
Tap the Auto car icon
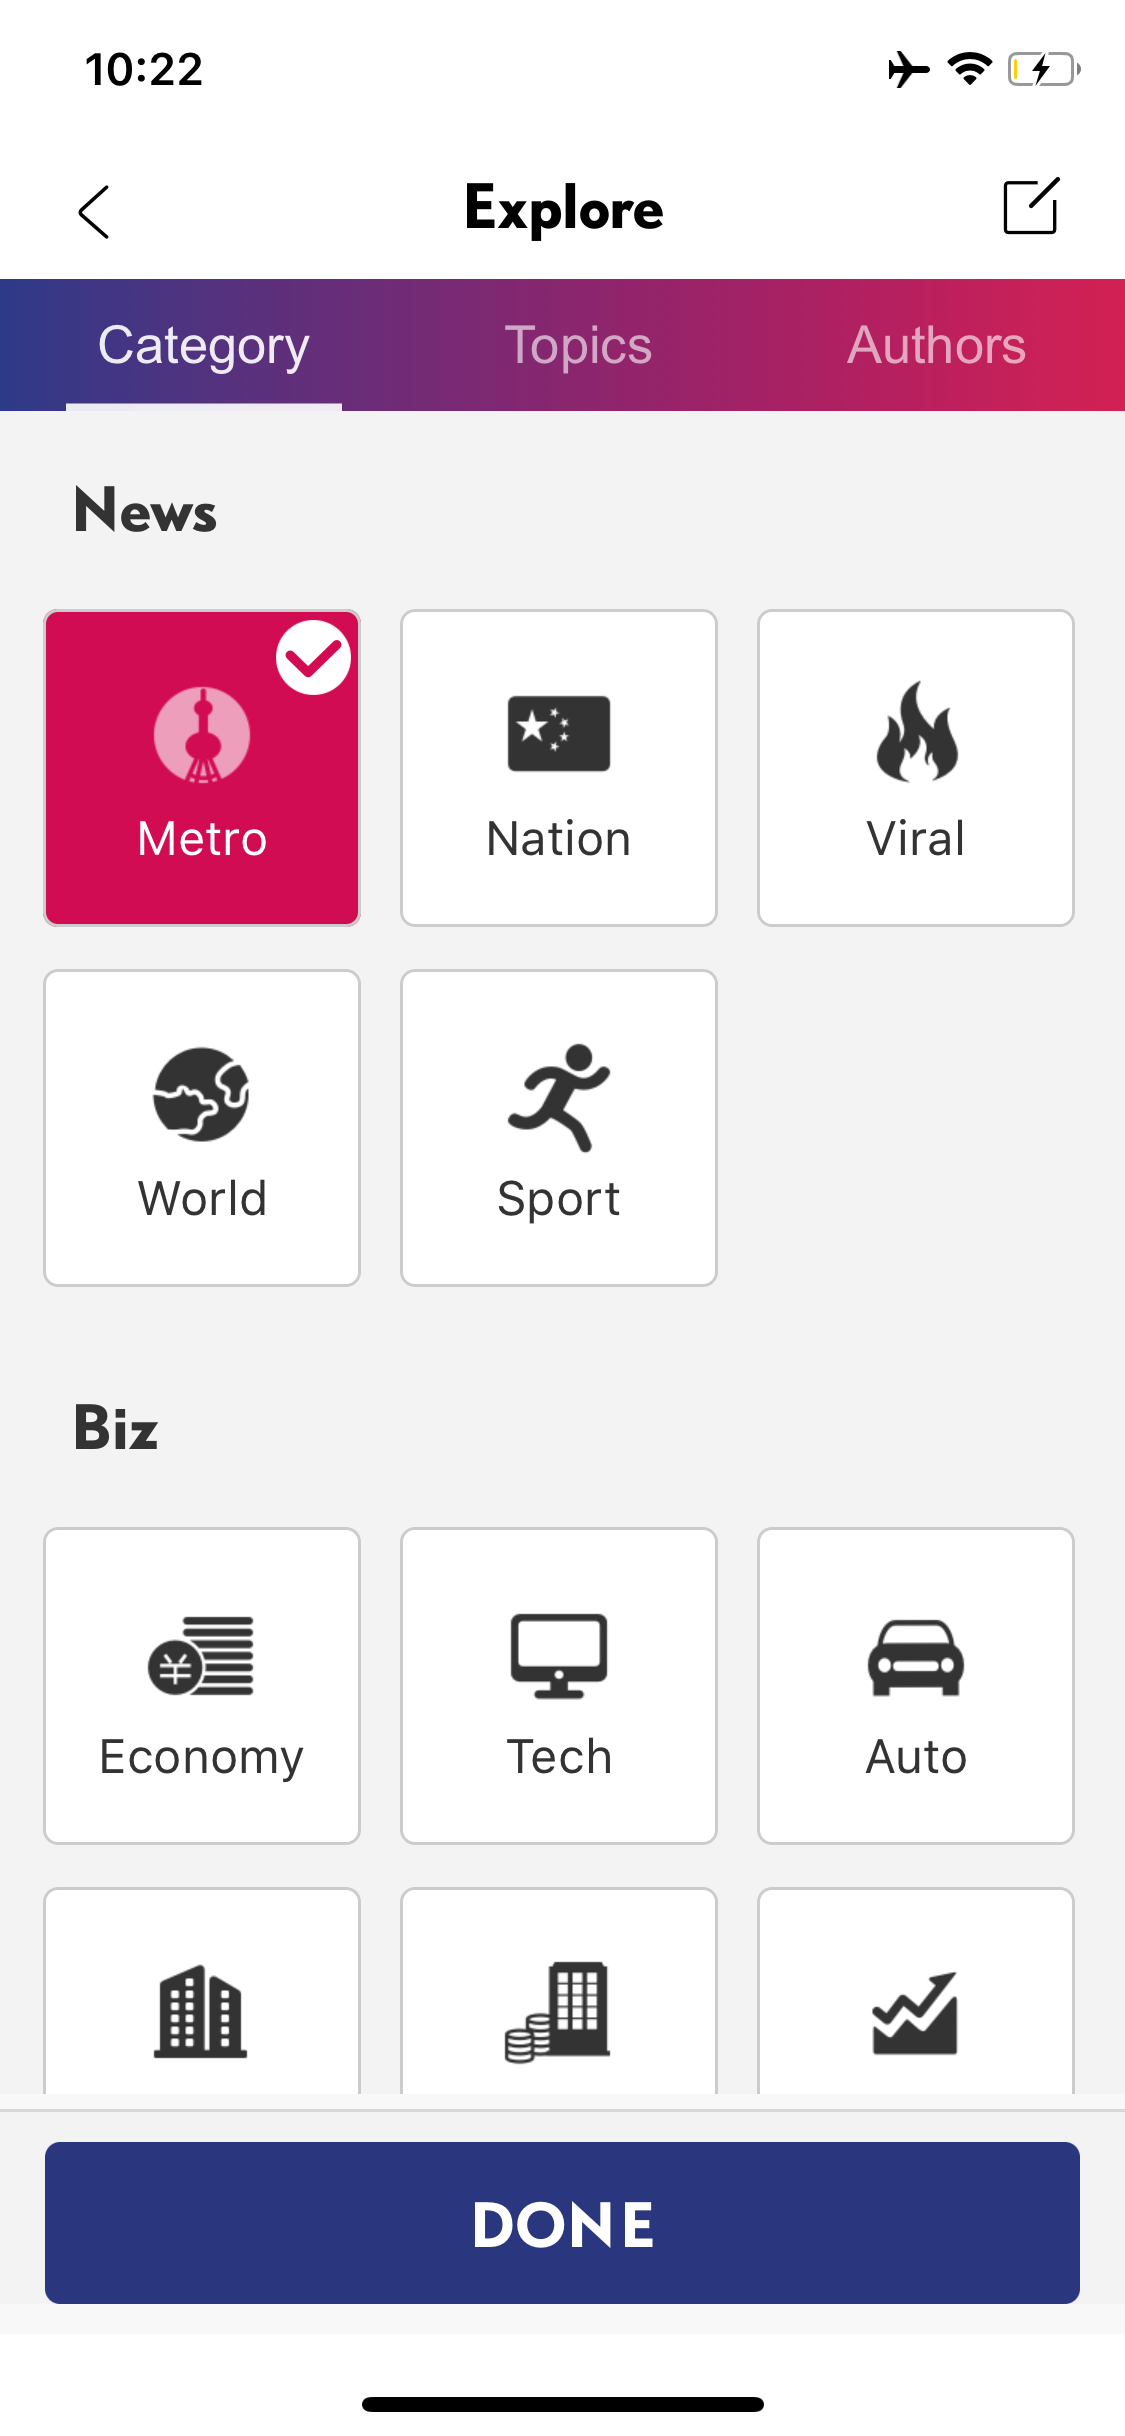[916, 1658]
